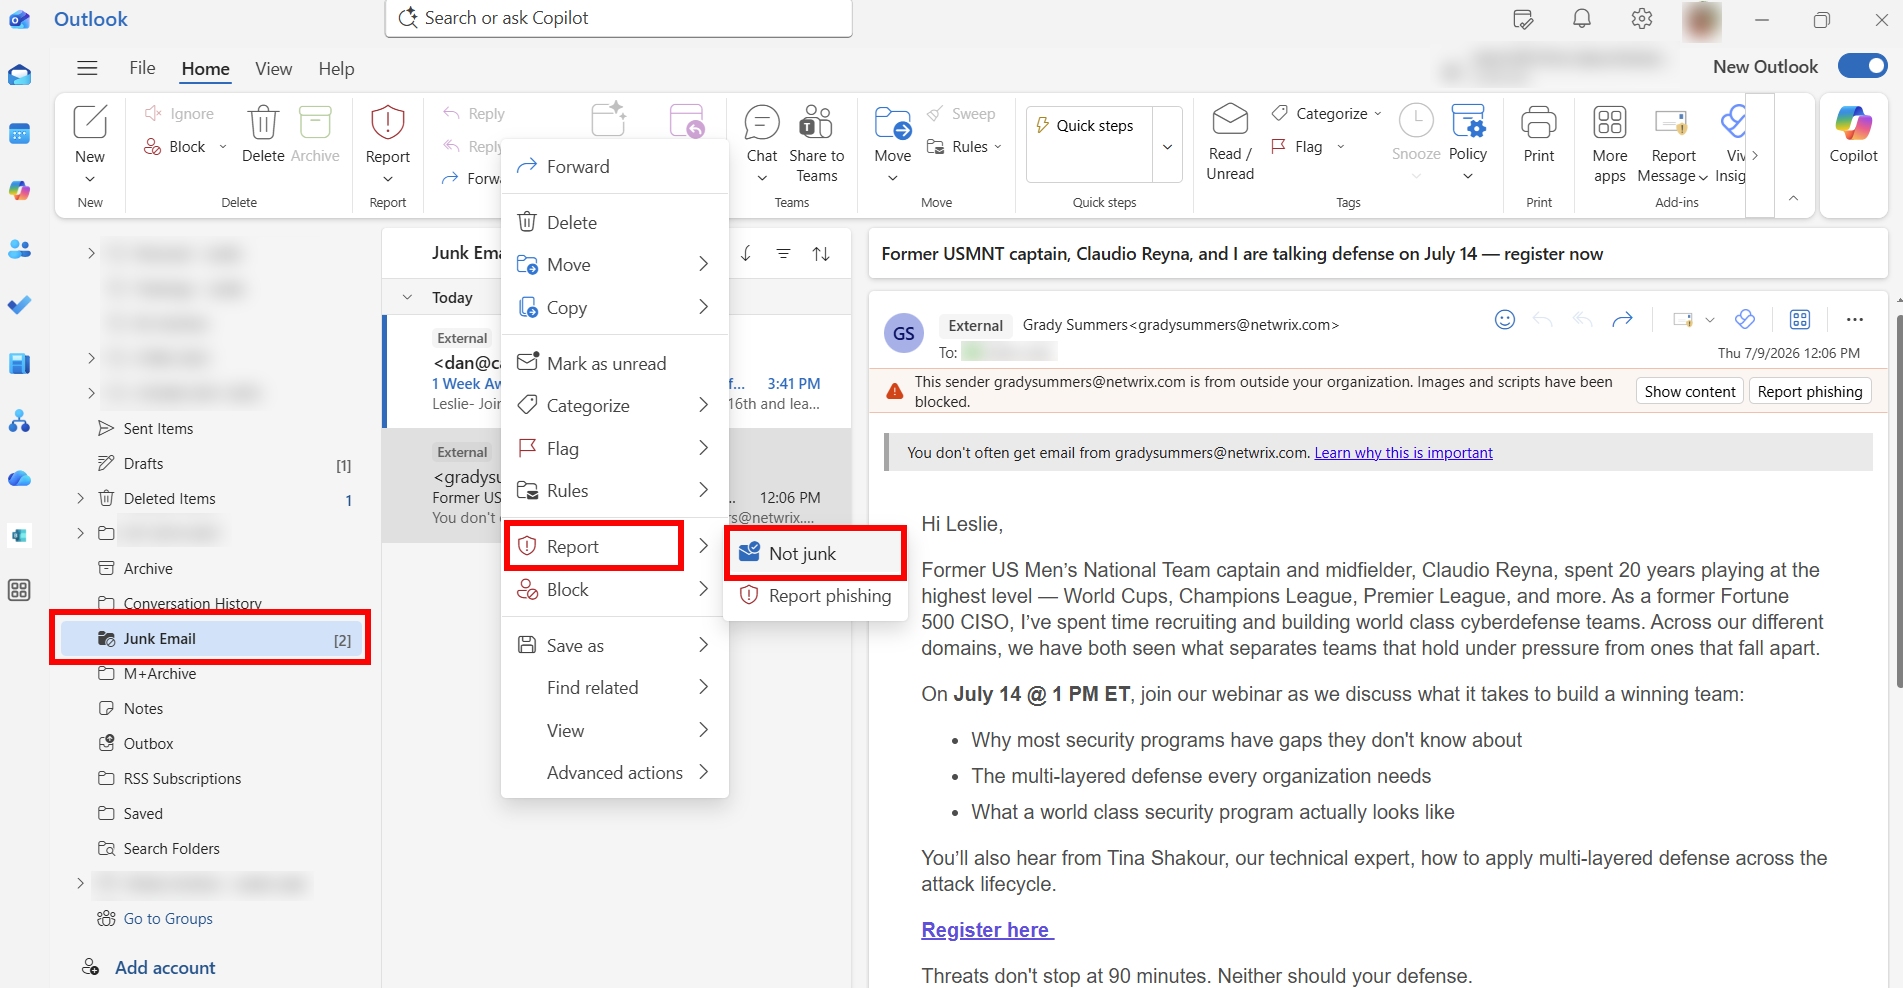Image resolution: width=1903 pixels, height=988 pixels.
Task: Open the RSS Subscriptions folder
Action: [x=182, y=779]
